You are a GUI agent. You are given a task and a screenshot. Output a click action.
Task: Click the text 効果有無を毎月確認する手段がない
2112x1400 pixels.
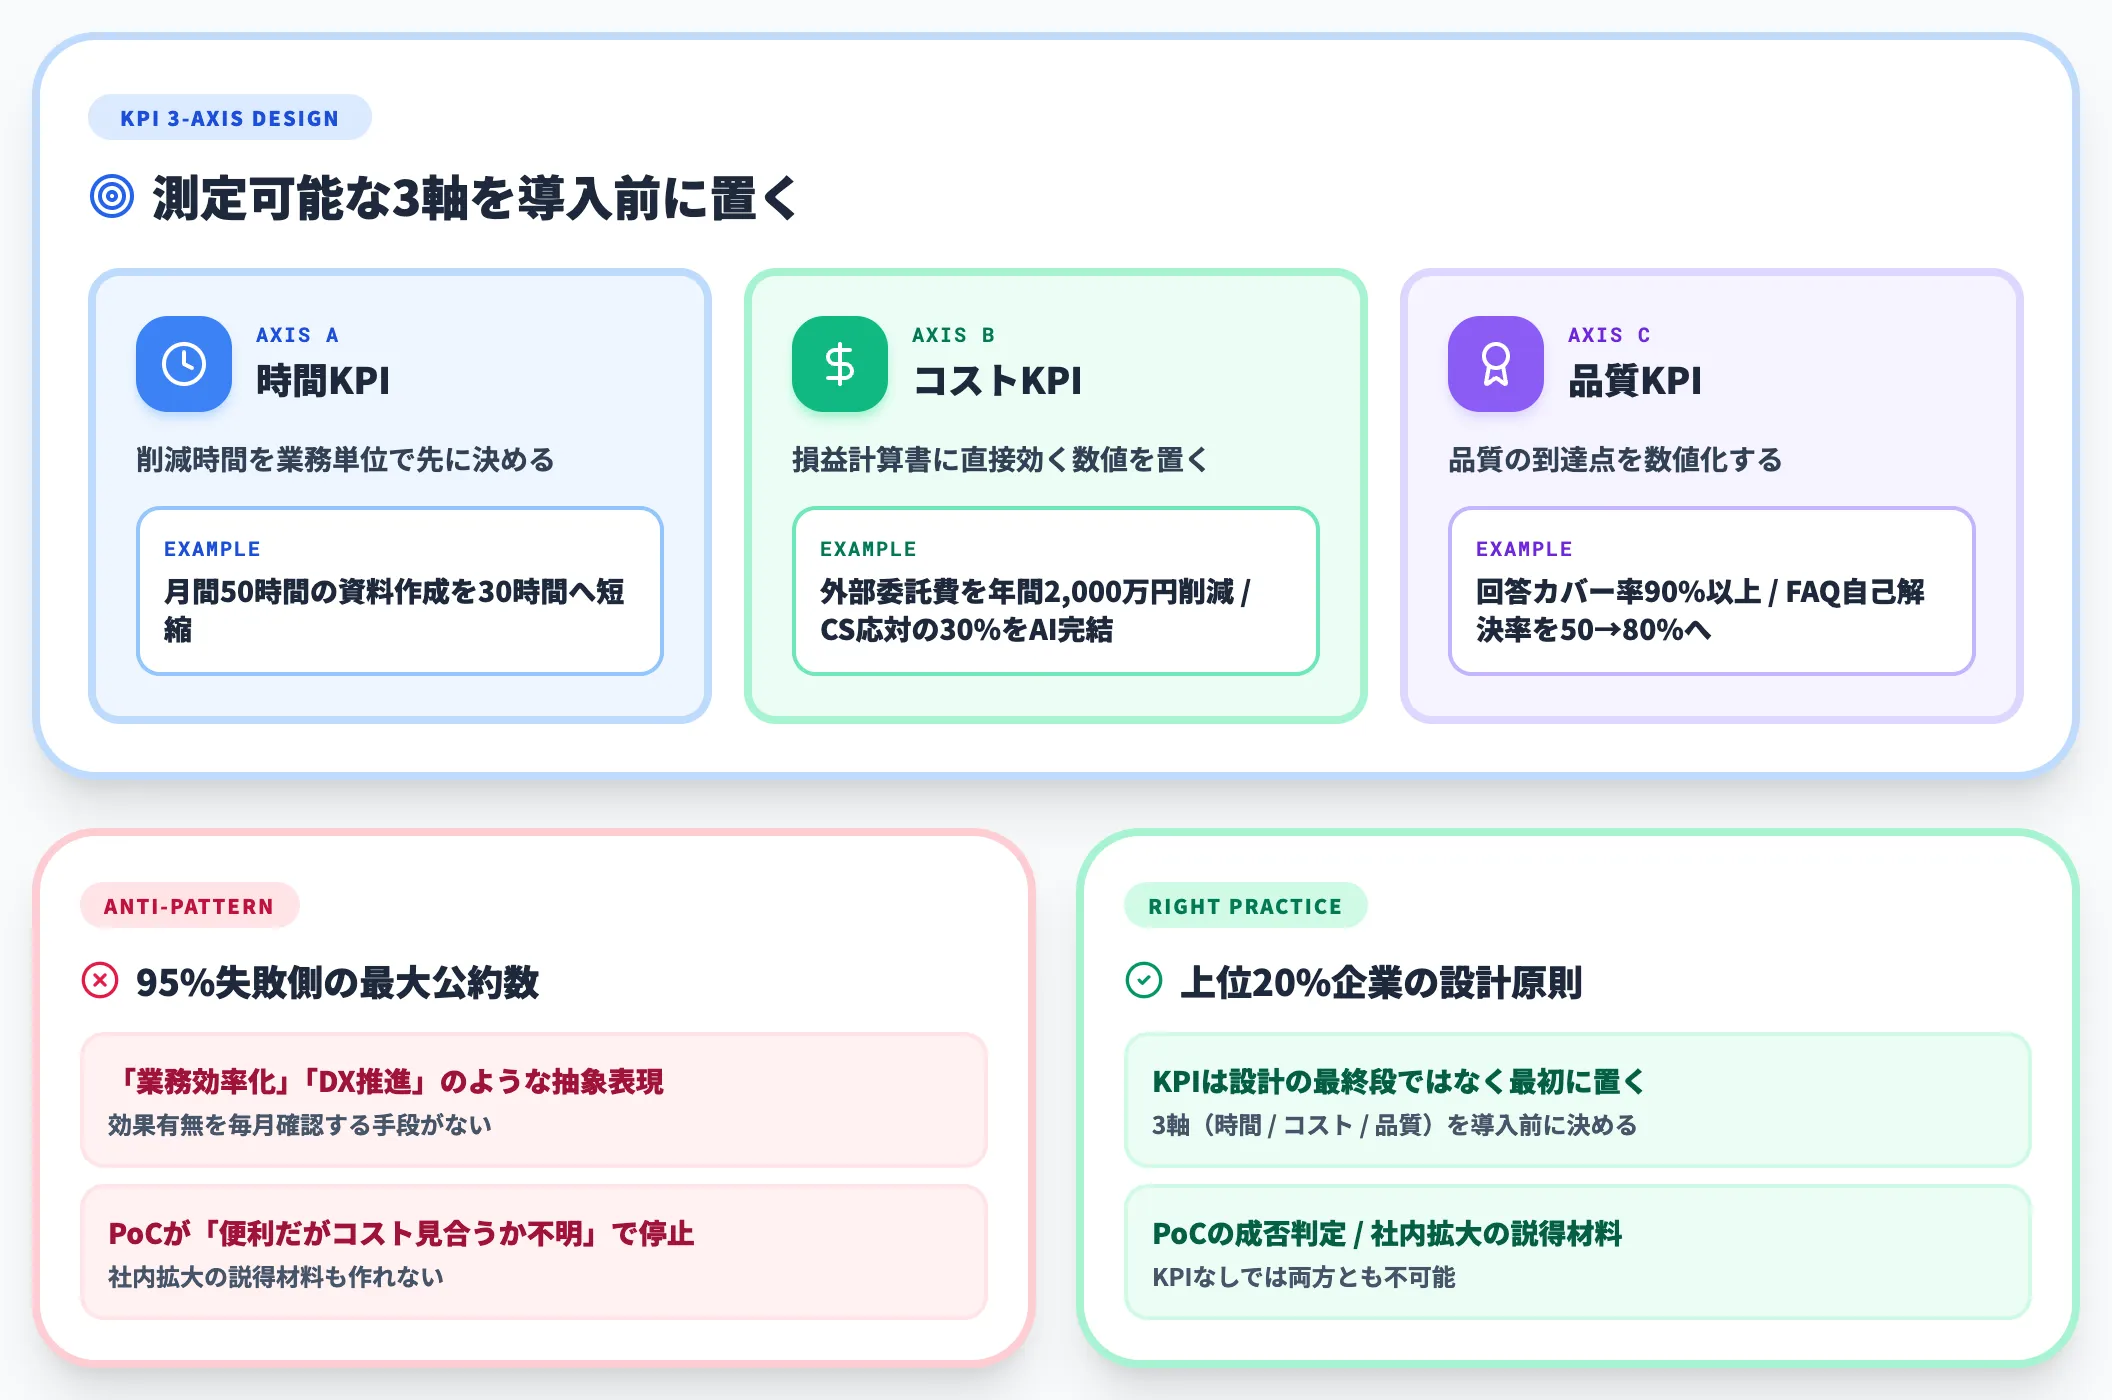[x=300, y=1125]
